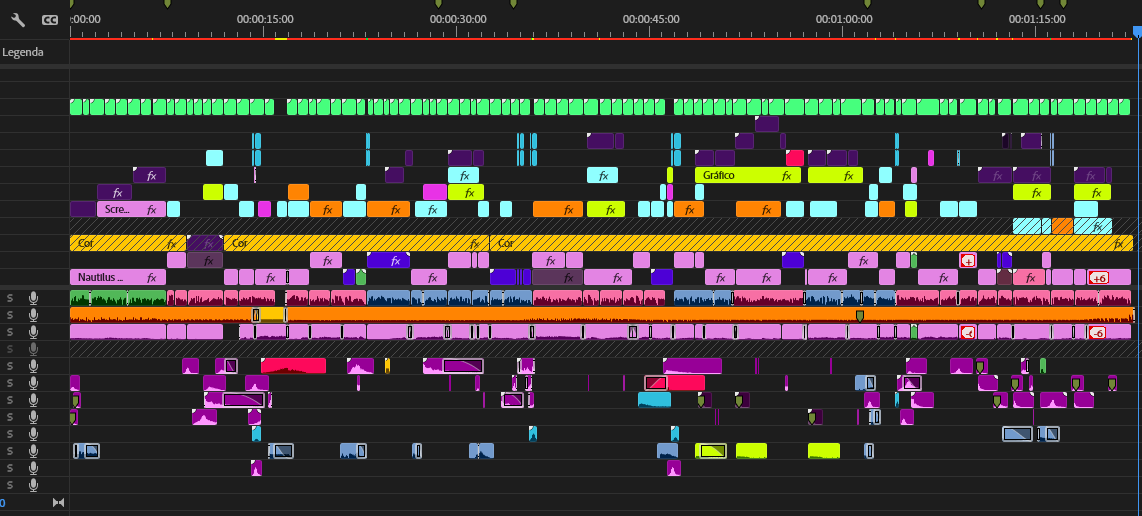This screenshot has height=516, width=1142.
Task: Click the red + badge on the pink video clip
Action: 968,260
